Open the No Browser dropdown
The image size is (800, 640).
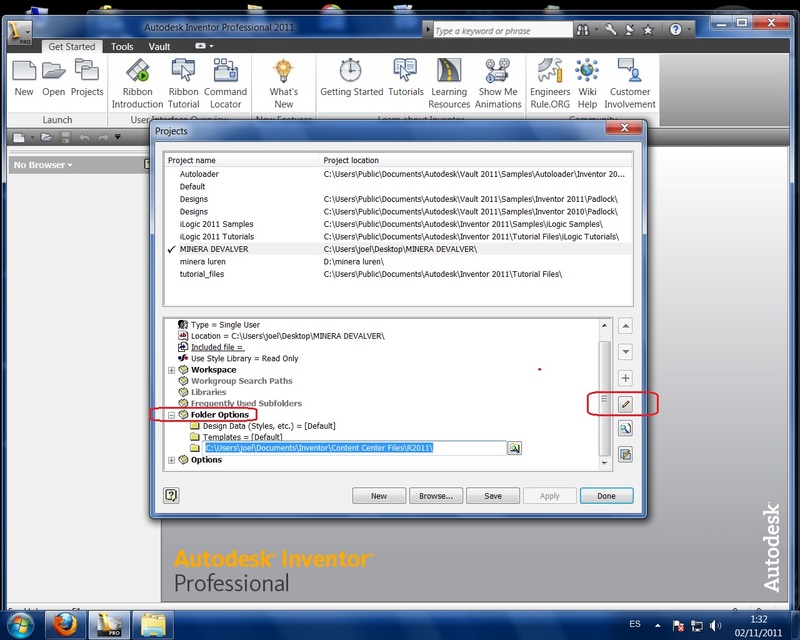[x=43, y=165]
